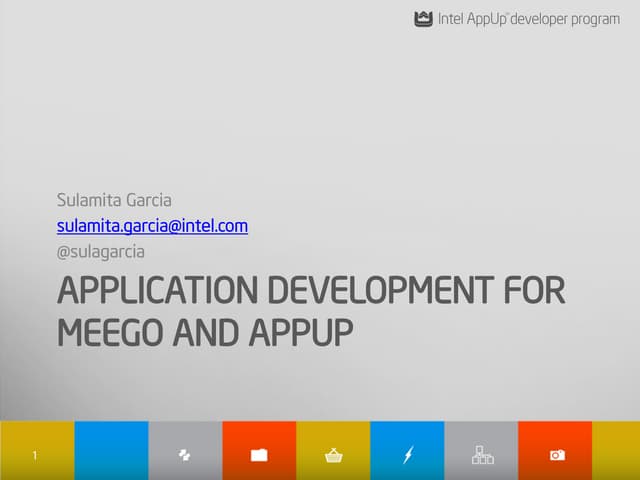Screen dimensions: 640x480
Task: Click the camera icon on orange tile
Action: pos(557,456)
